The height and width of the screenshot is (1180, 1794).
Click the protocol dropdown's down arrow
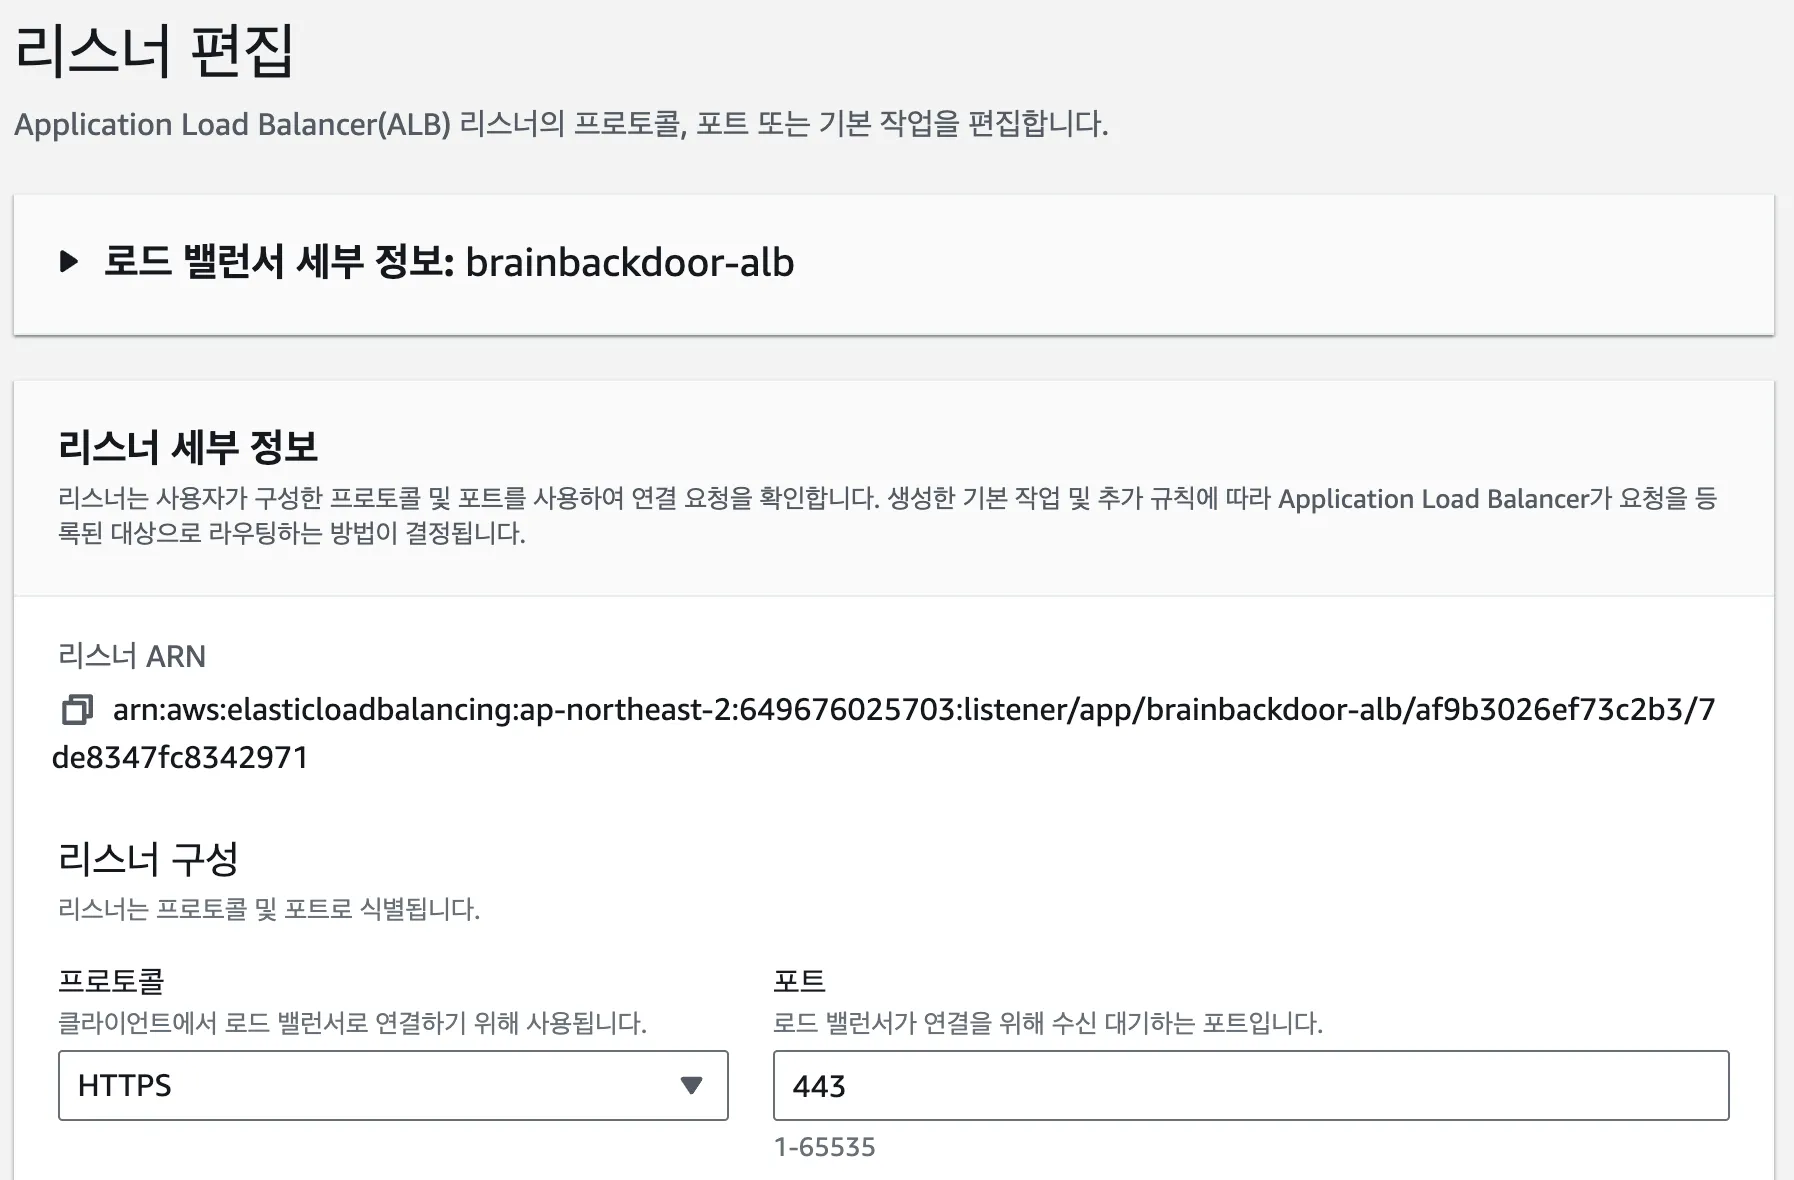(x=691, y=1085)
